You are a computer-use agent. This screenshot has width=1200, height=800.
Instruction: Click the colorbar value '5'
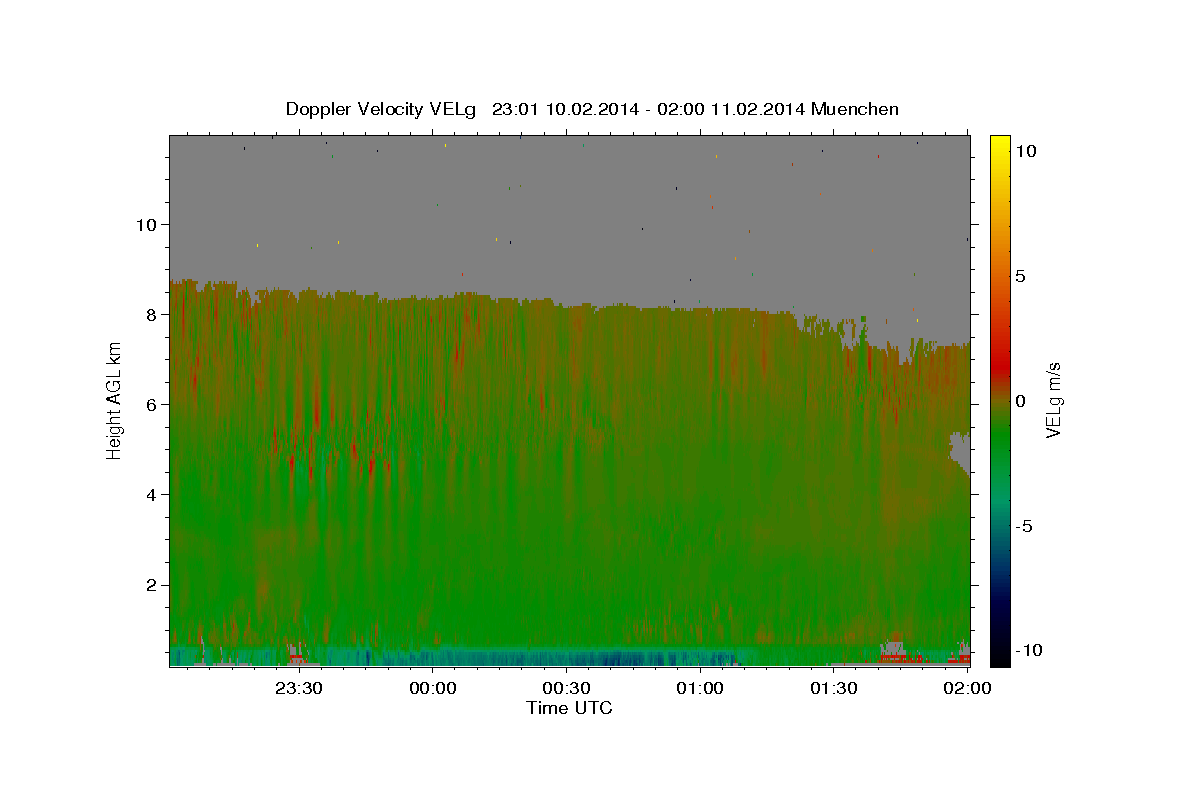[1020, 276]
